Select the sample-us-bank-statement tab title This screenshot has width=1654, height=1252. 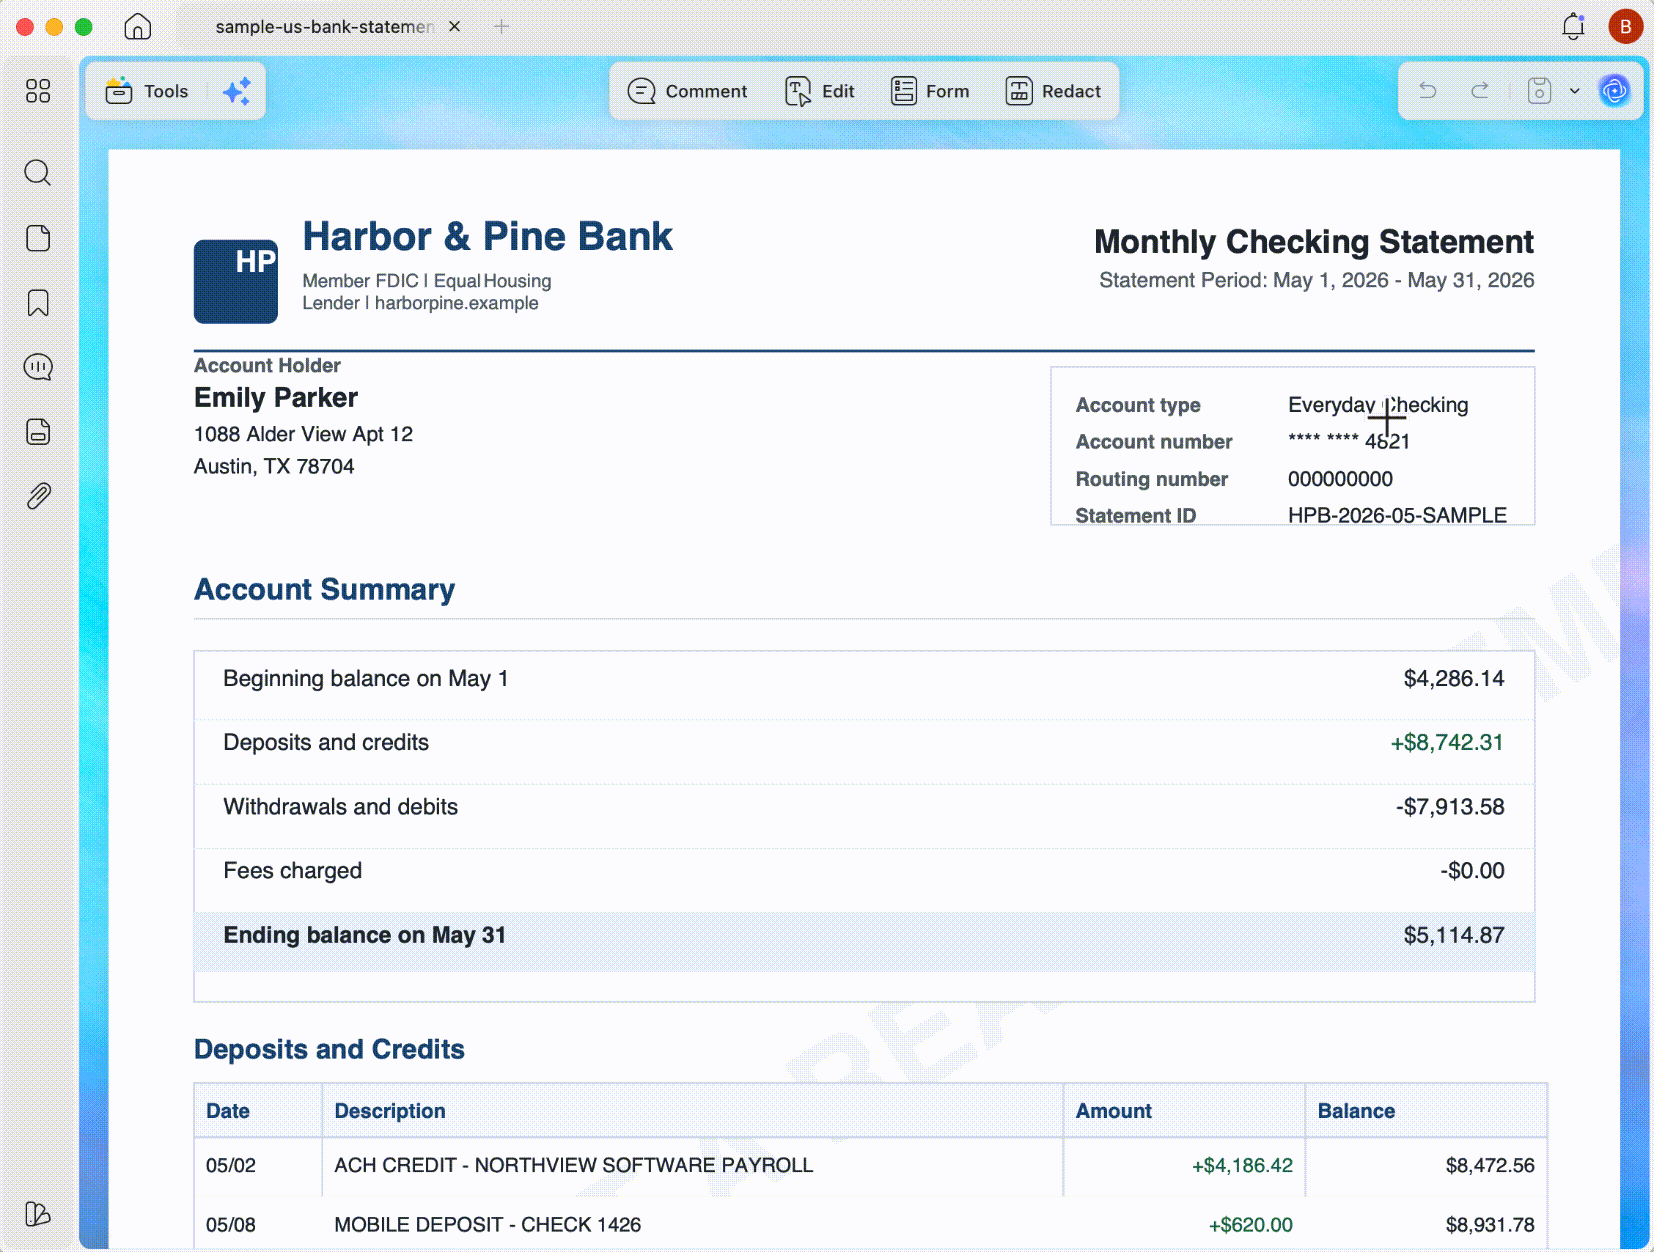click(324, 27)
